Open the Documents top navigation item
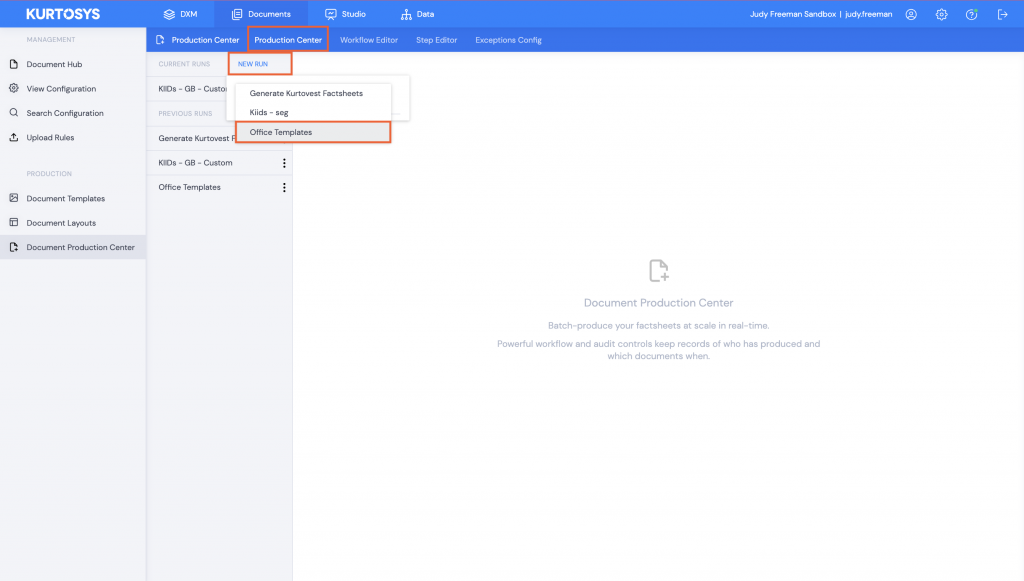The width and height of the screenshot is (1024, 581). point(261,14)
